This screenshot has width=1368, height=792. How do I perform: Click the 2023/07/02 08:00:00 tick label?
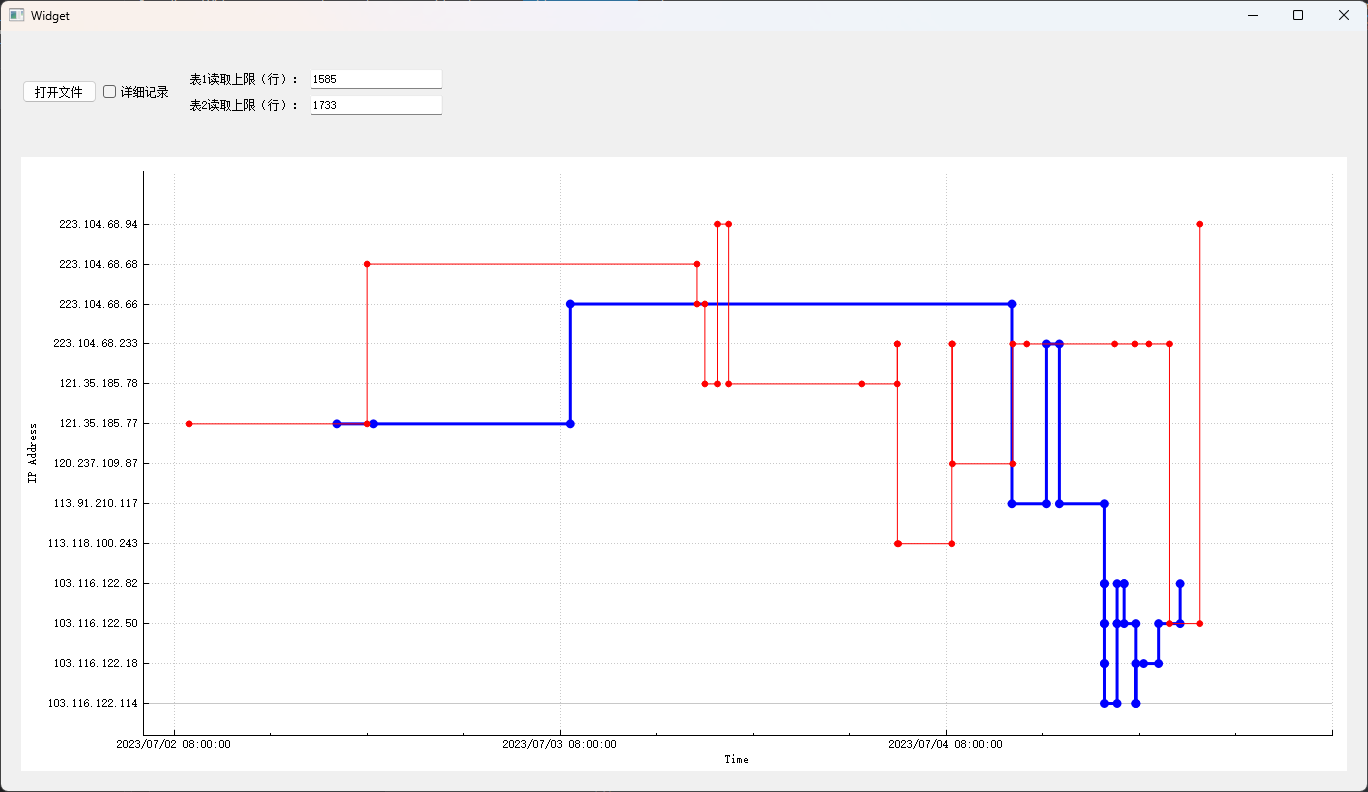(174, 744)
